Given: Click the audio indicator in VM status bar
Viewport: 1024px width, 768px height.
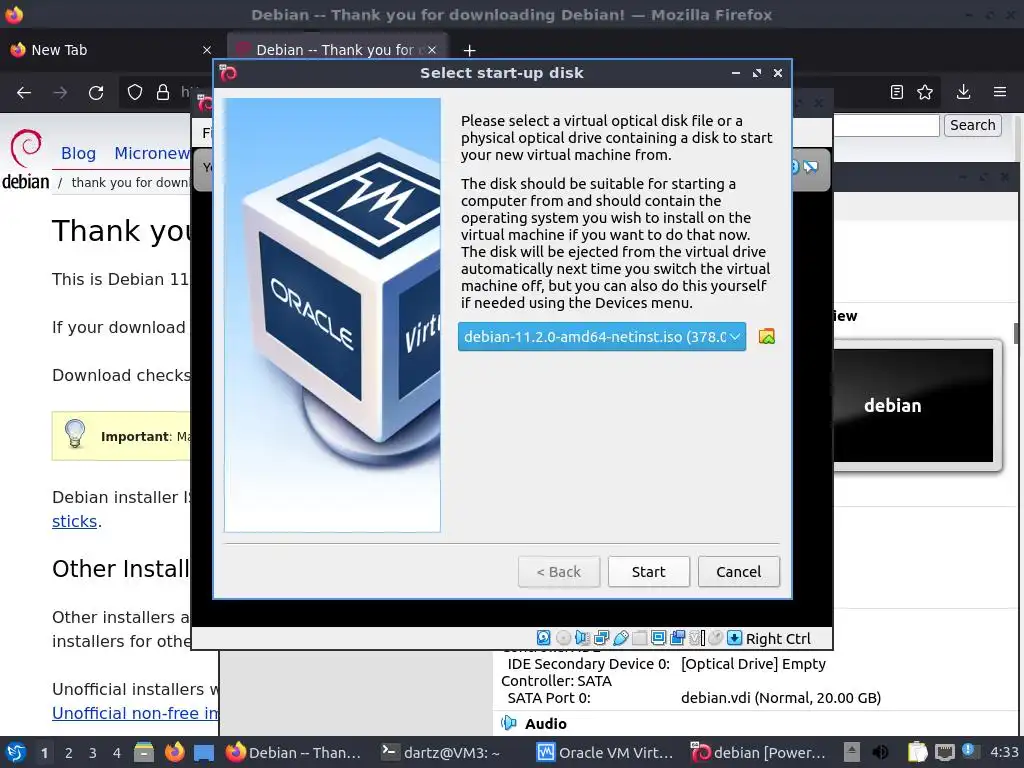Looking at the screenshot, I should click(x=582, y=638).
